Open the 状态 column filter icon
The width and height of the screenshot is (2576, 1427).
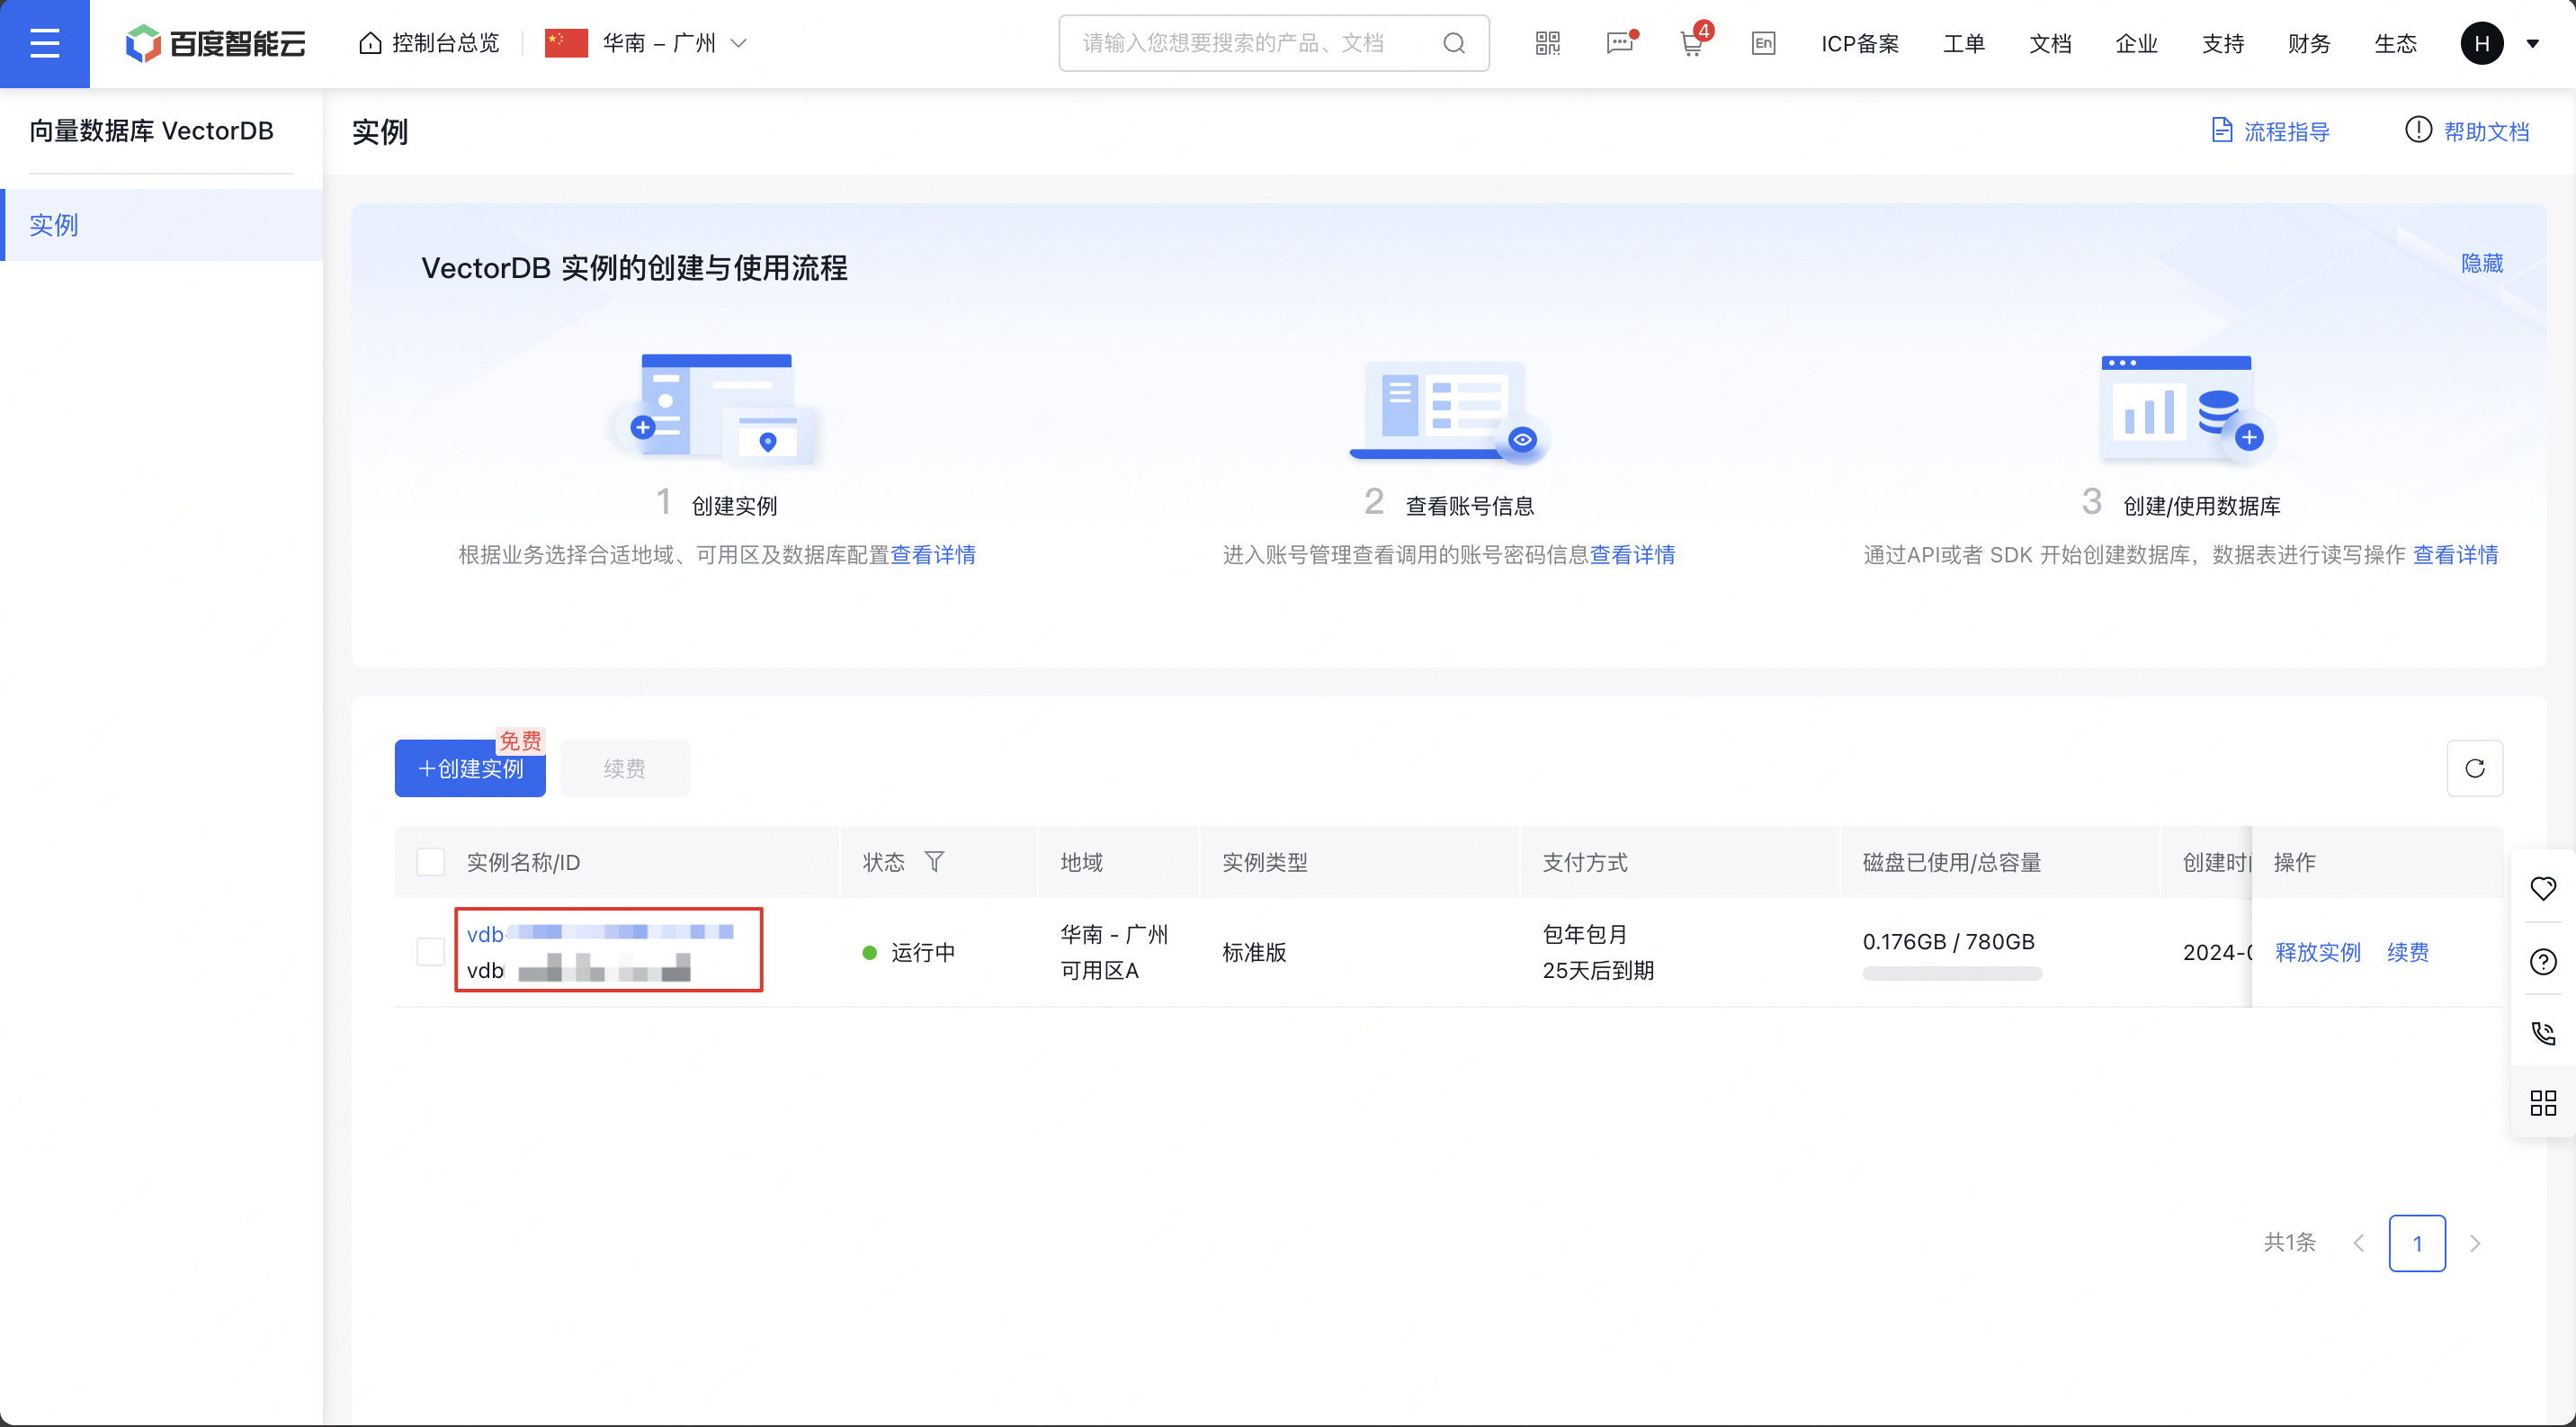coord(934,861)
